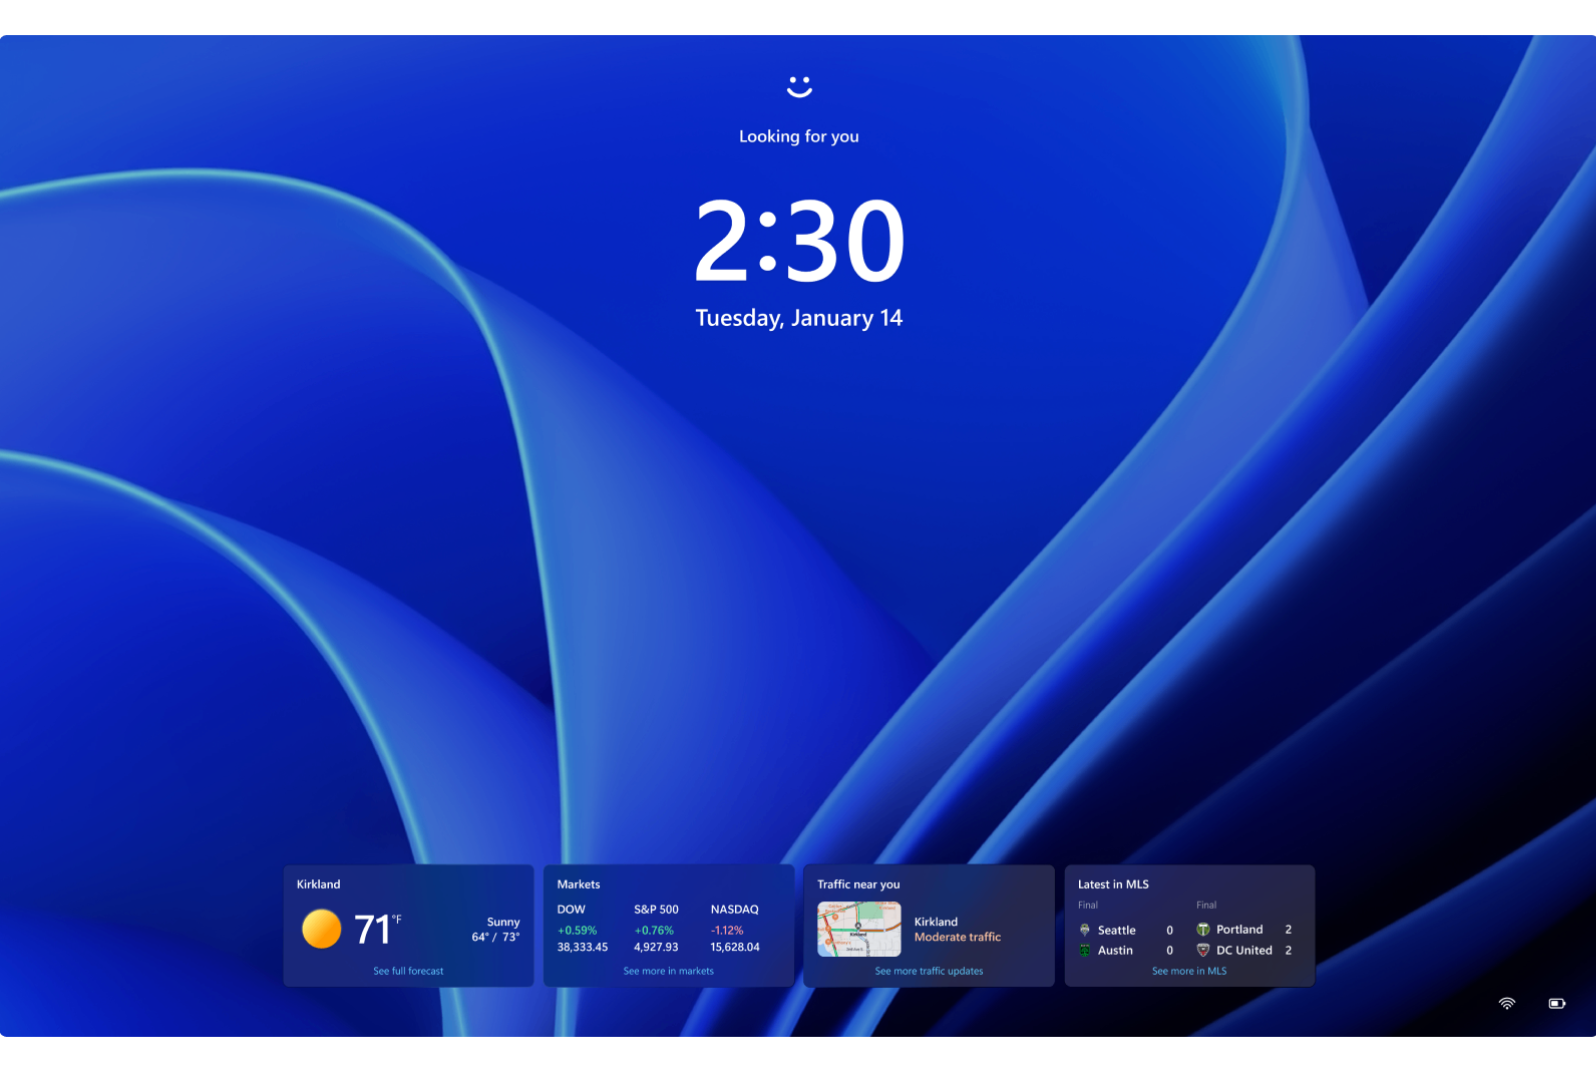Click Portland's score of 2

click(1288, 929)
